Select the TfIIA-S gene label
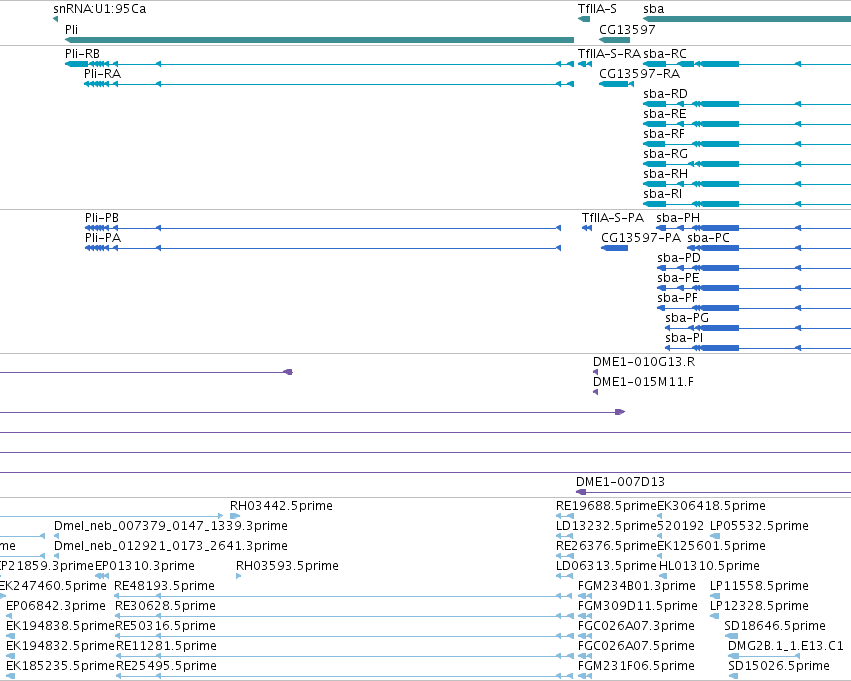 tap(597, 9)
